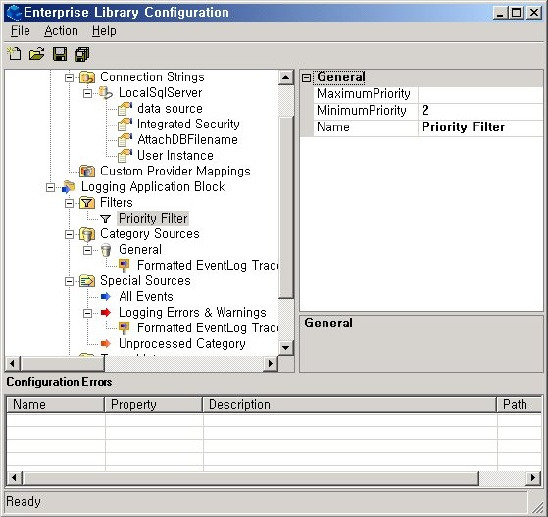The image size is (548, 517).
Task: Sort errors by Path column header
Action: [519, 405]
